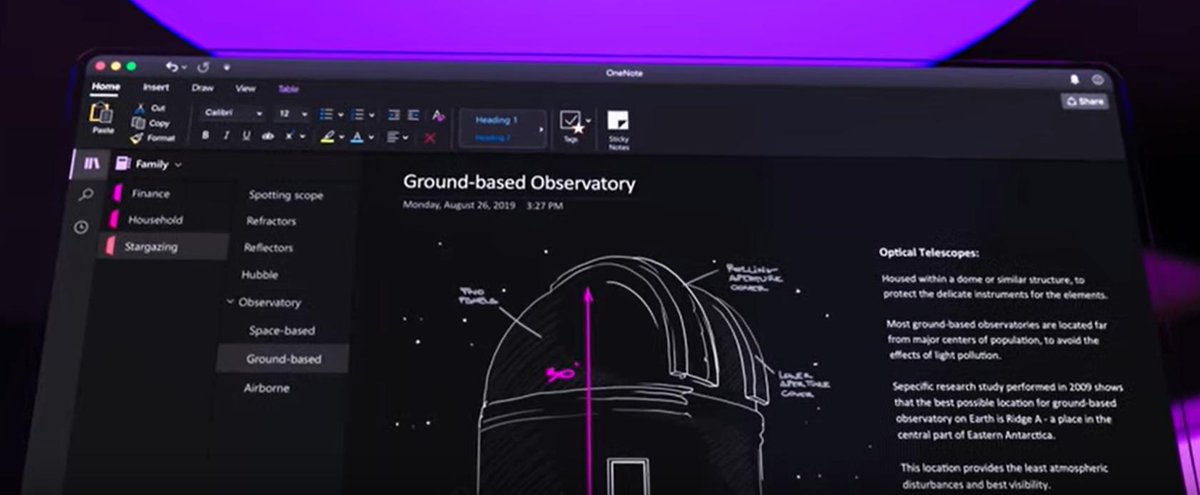
Task: Select the Stargazing section
Action: click(162, 245)
